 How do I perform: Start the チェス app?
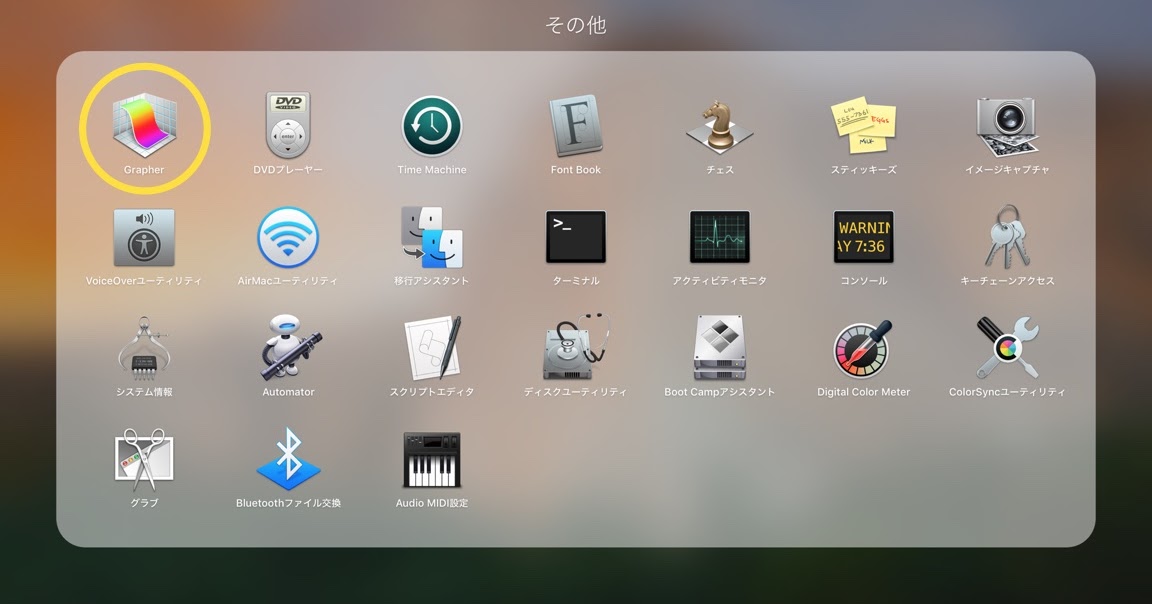[x=720, y=125]
